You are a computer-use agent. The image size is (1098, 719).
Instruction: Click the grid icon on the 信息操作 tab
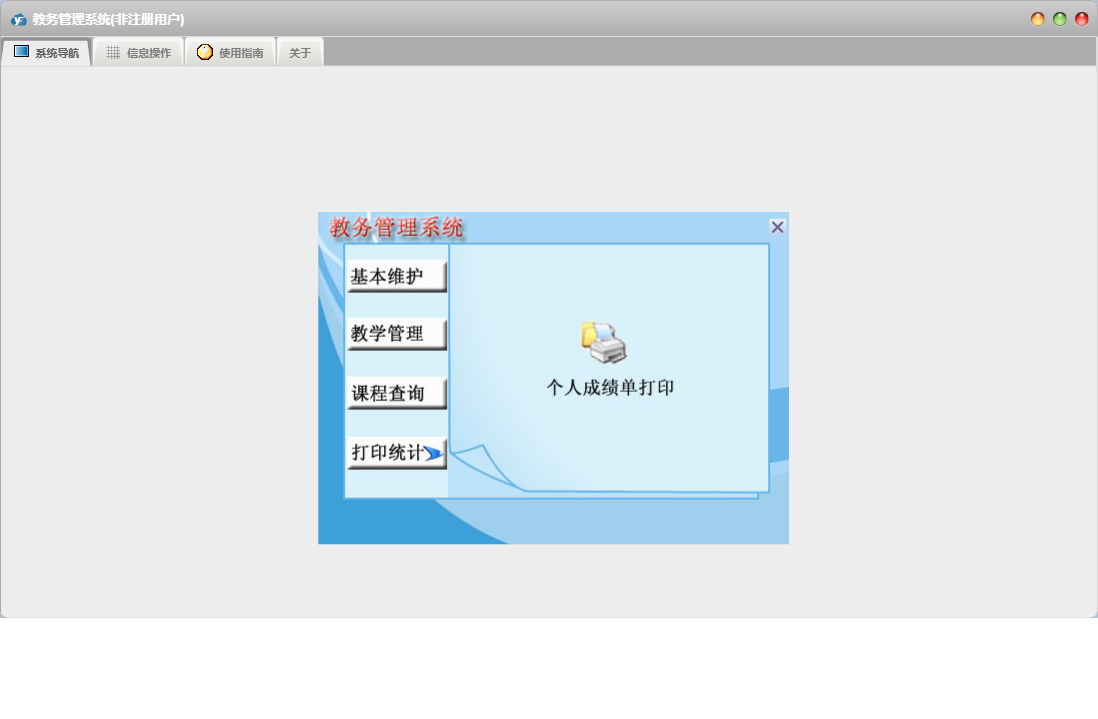113,52
